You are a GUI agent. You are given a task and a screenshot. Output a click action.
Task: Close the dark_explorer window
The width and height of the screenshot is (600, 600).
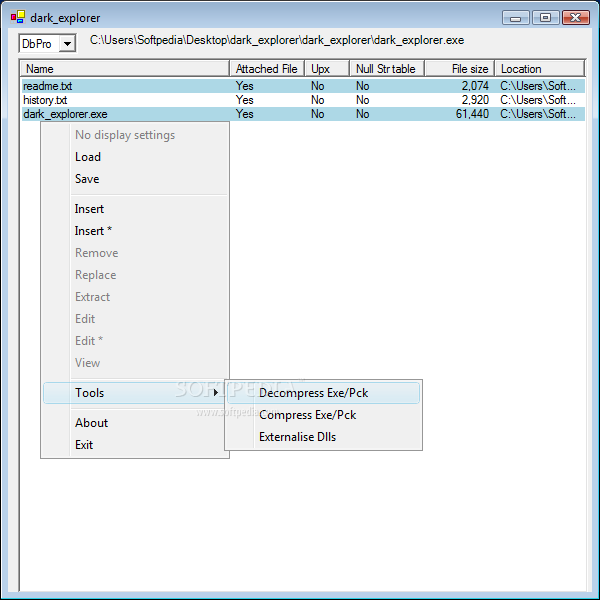pyautogui.click(x=576, y=18)
